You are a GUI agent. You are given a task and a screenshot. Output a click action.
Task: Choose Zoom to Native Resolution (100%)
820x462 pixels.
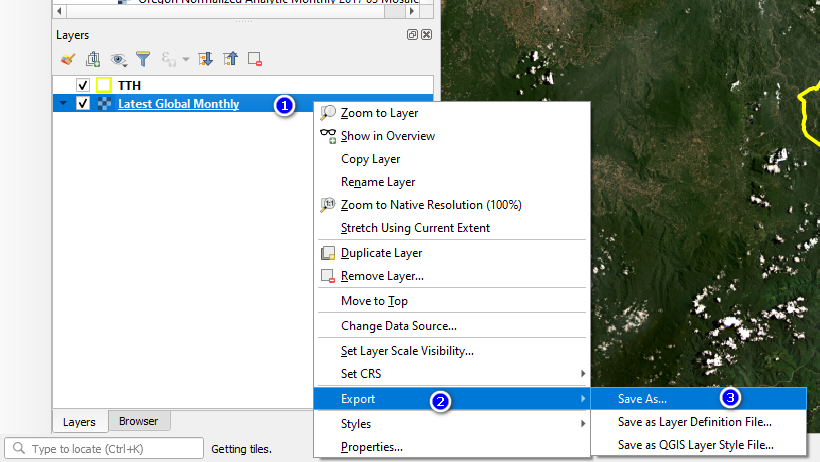[x=452, y=205]
